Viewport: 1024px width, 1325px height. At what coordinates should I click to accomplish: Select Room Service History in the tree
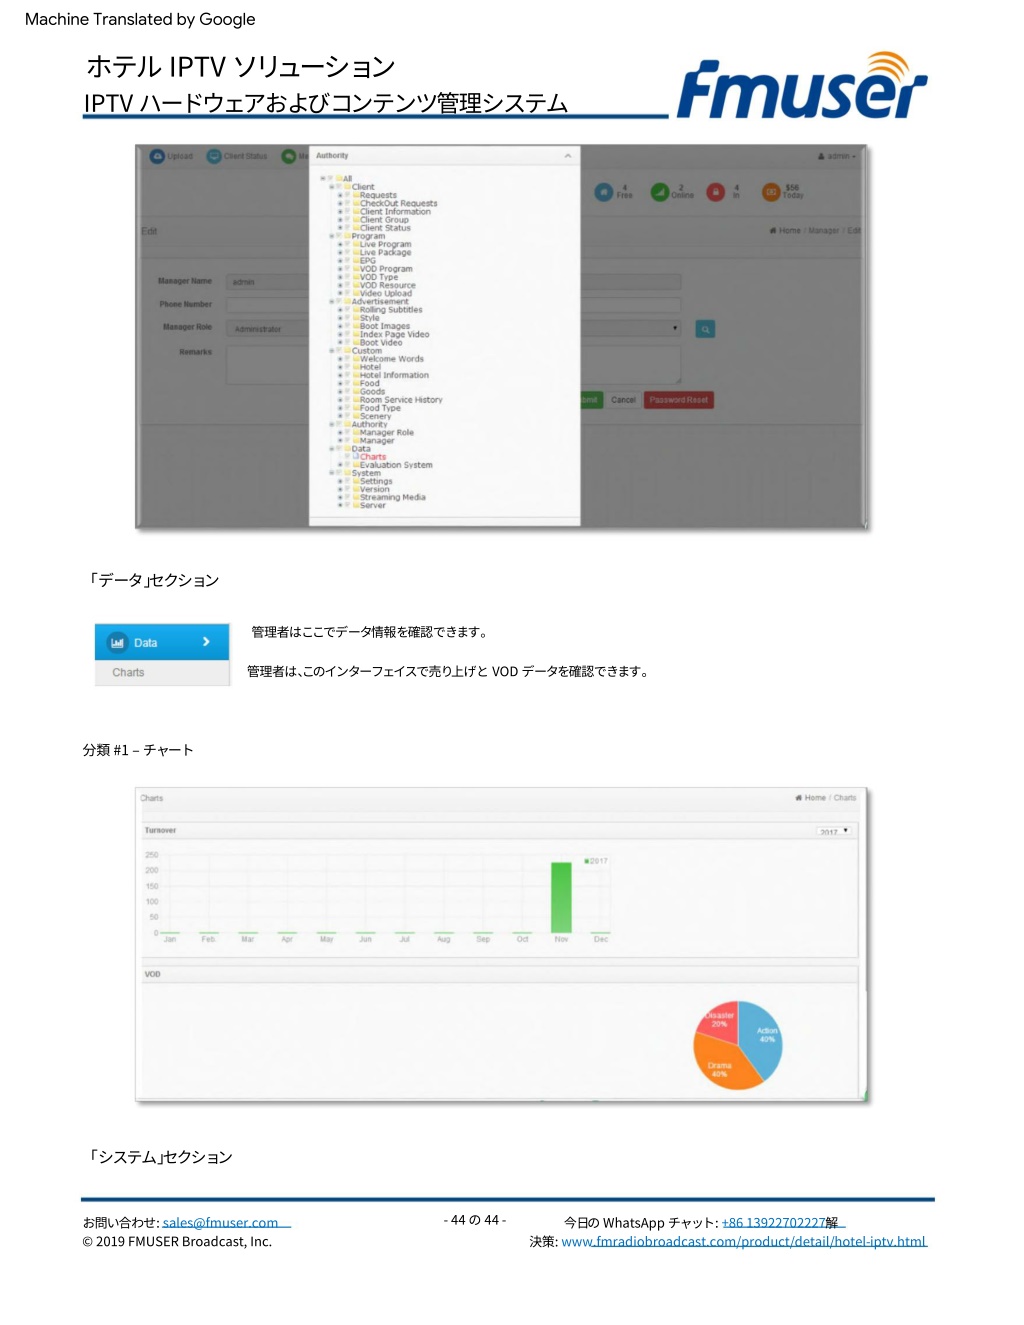(x=401, y=400)
